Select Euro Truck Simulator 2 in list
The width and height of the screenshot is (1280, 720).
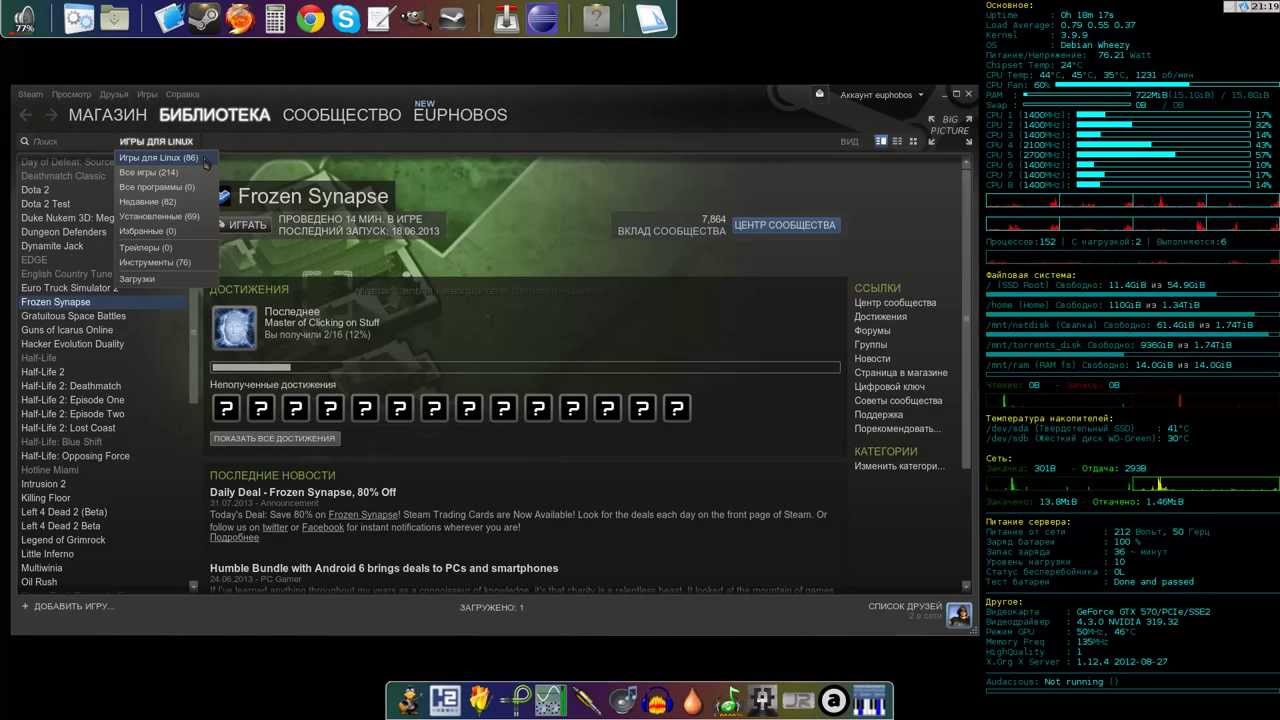[68, 288]
